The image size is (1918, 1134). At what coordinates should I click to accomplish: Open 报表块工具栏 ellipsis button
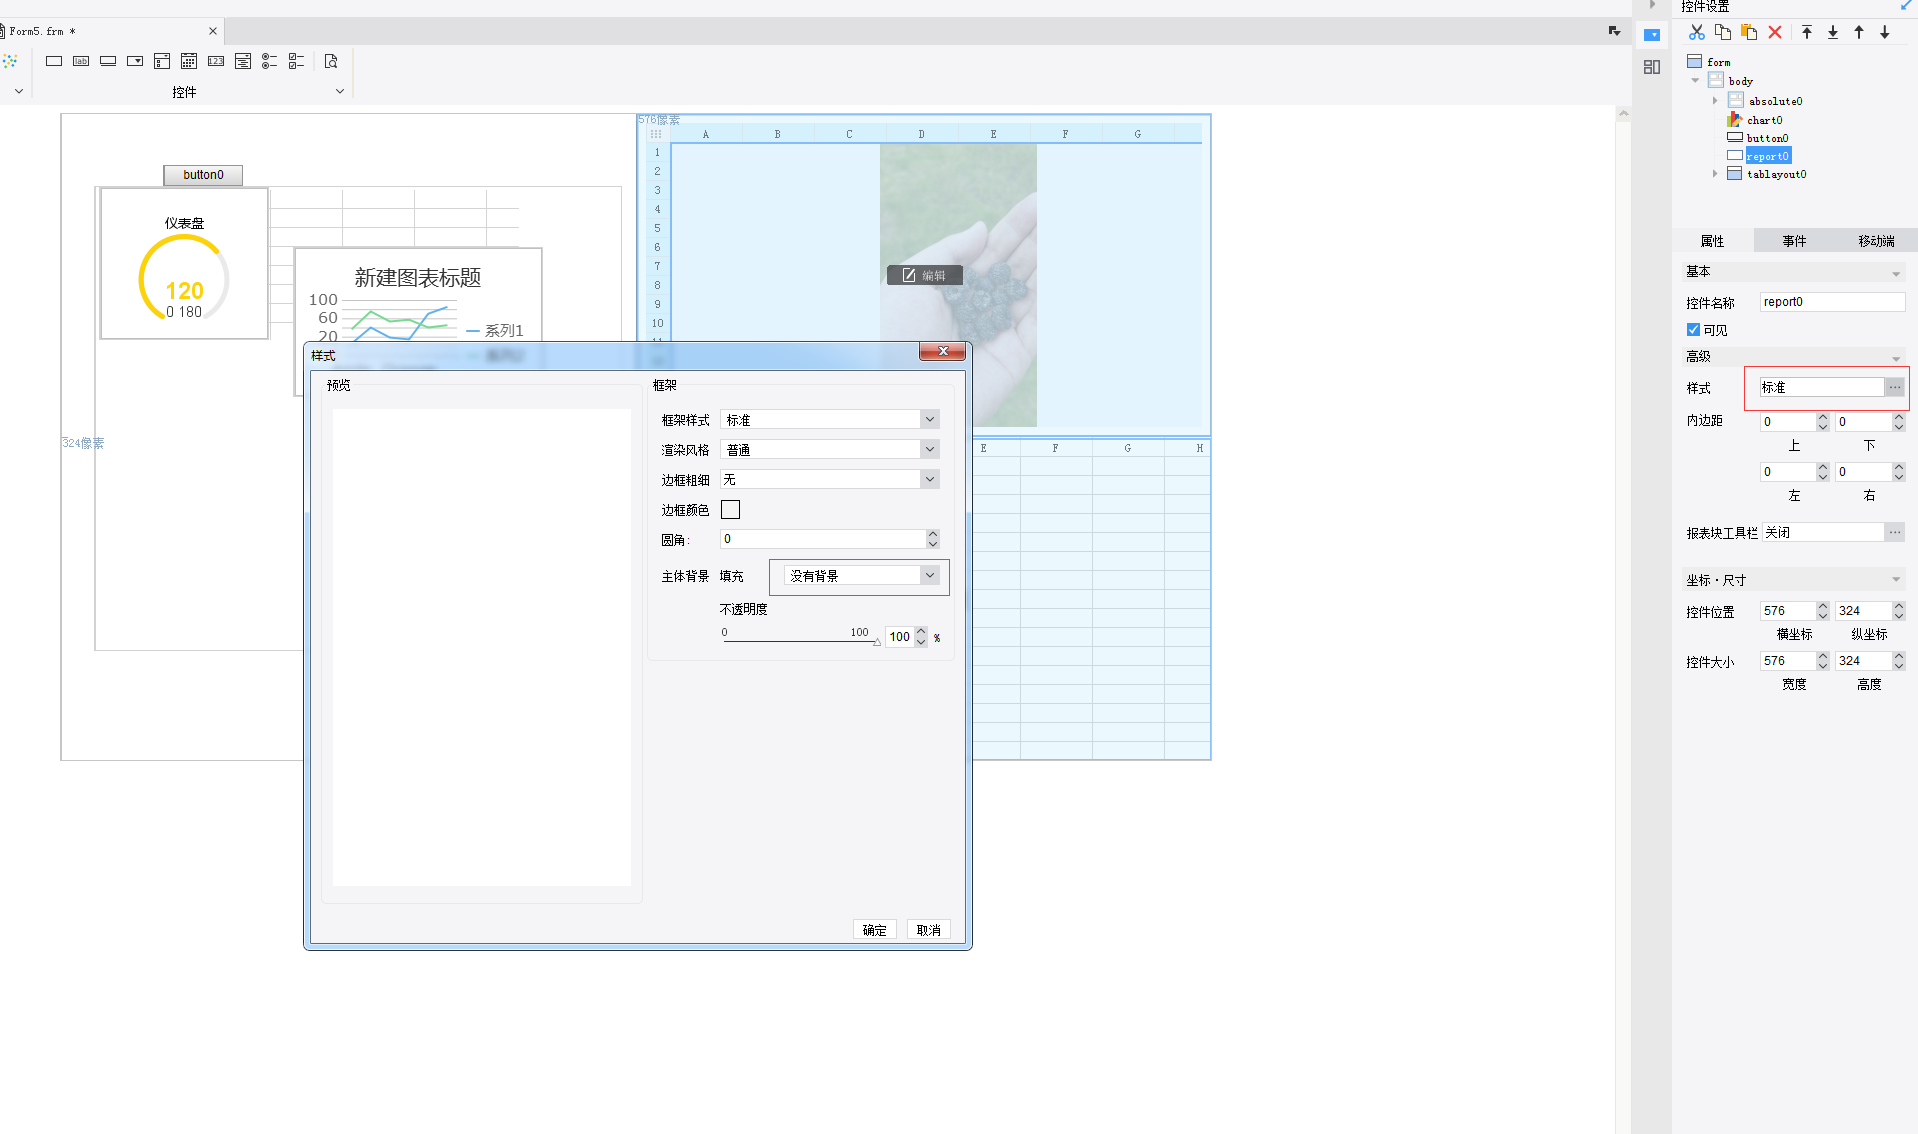(x=1895, y=533)
